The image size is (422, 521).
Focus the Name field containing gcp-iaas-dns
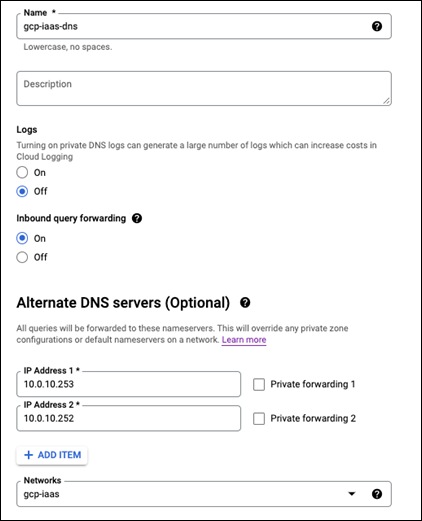click(204, 26)
